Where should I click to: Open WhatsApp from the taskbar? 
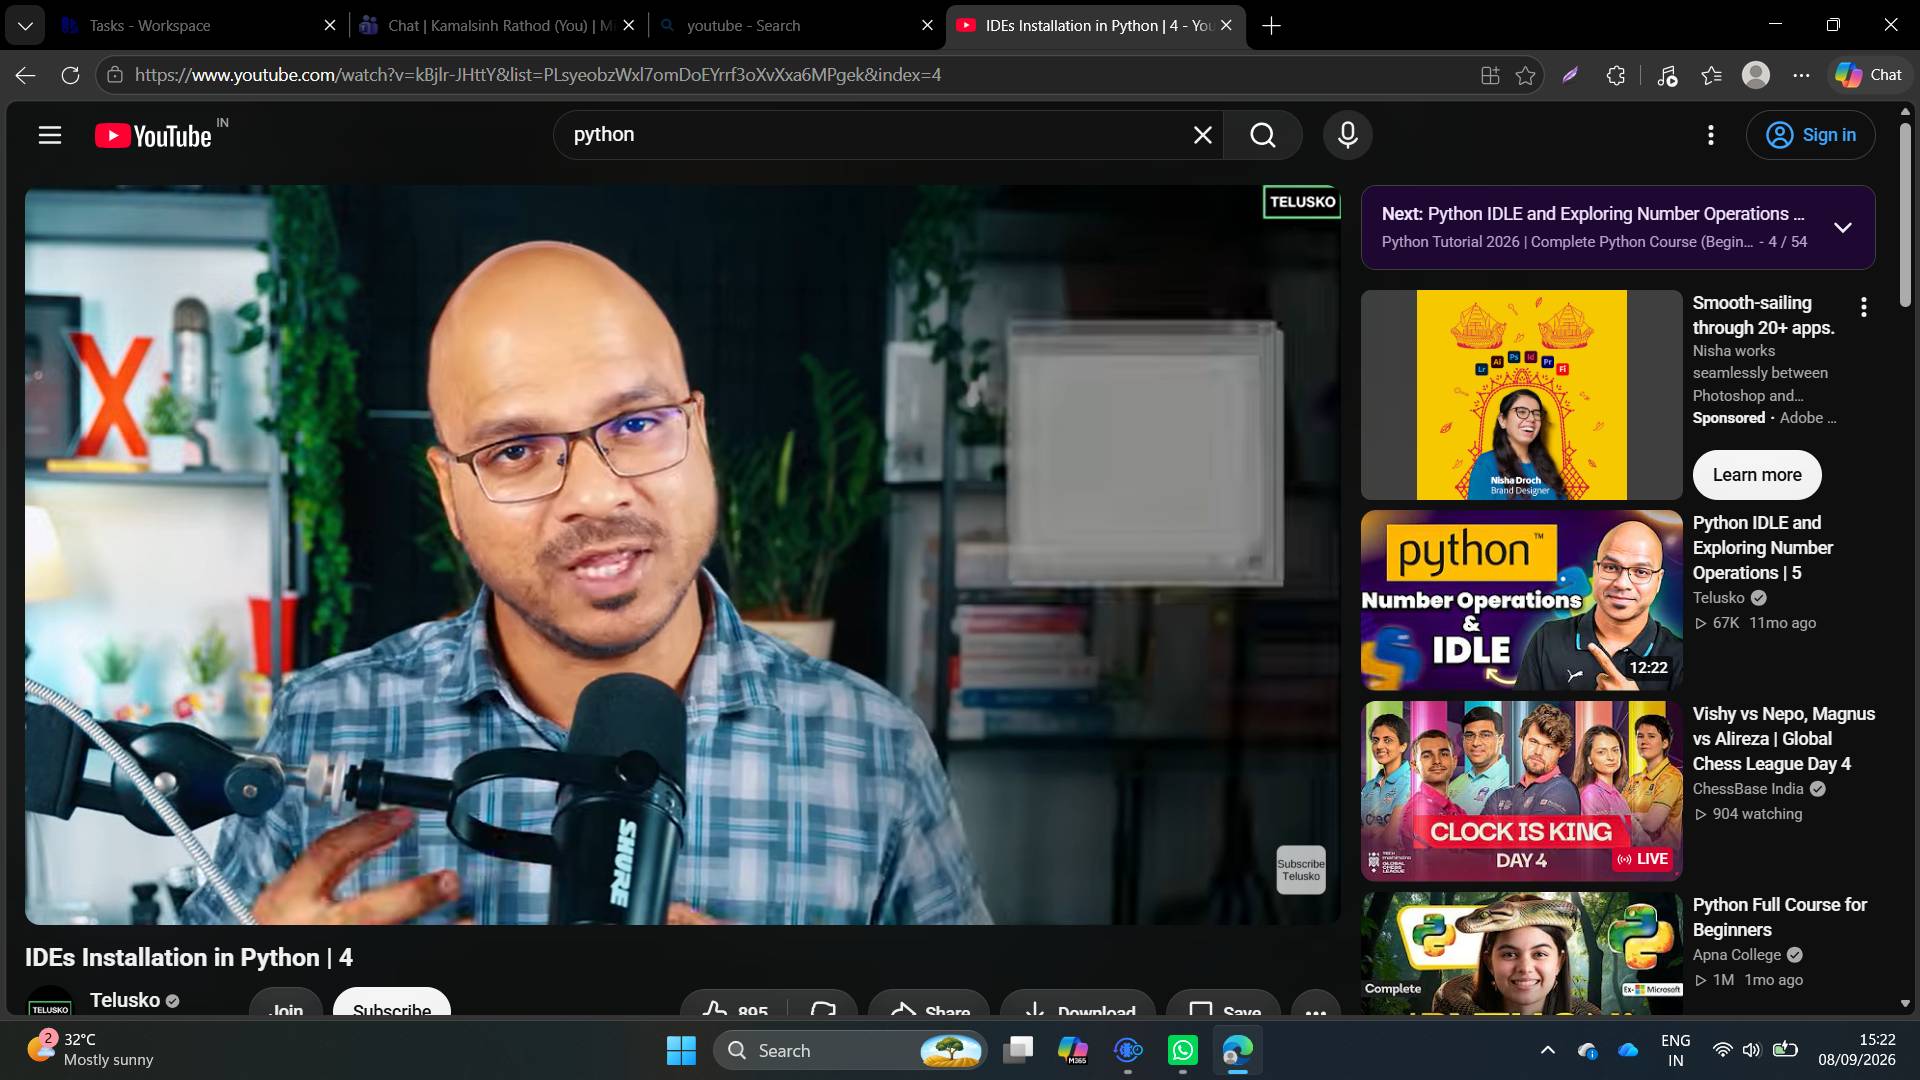pos(1183,1050)
